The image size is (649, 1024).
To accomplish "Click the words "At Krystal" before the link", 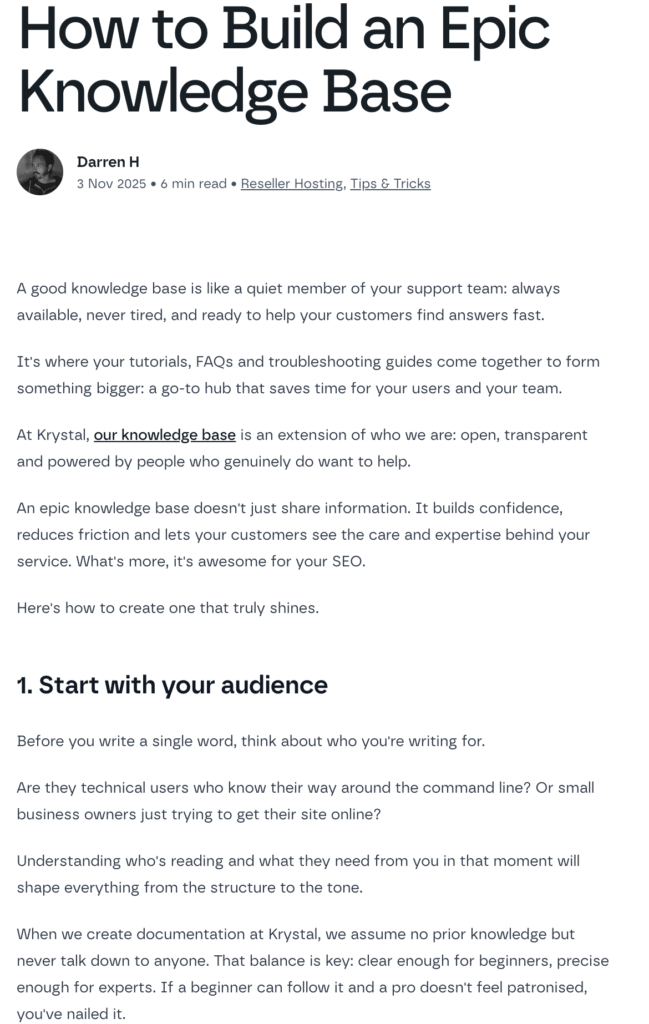I will point(52,435).
